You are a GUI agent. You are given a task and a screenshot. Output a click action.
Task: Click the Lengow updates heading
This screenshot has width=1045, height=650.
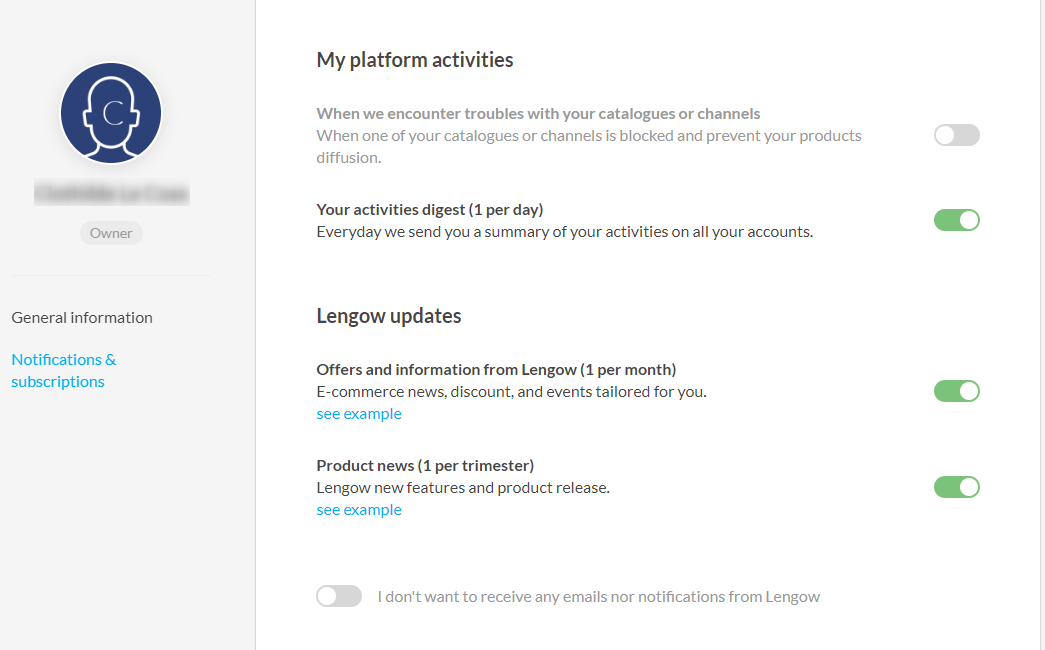[389, 316]
